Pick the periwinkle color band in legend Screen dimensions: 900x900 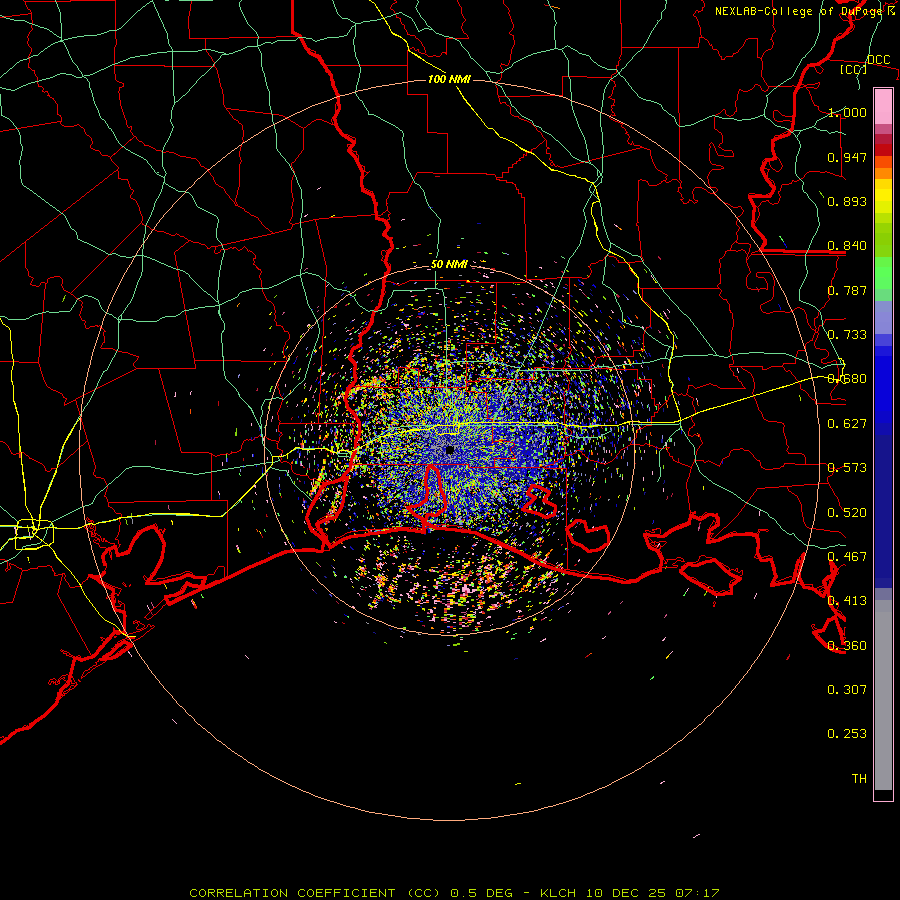pyautogui.click(x=883, y=318)
